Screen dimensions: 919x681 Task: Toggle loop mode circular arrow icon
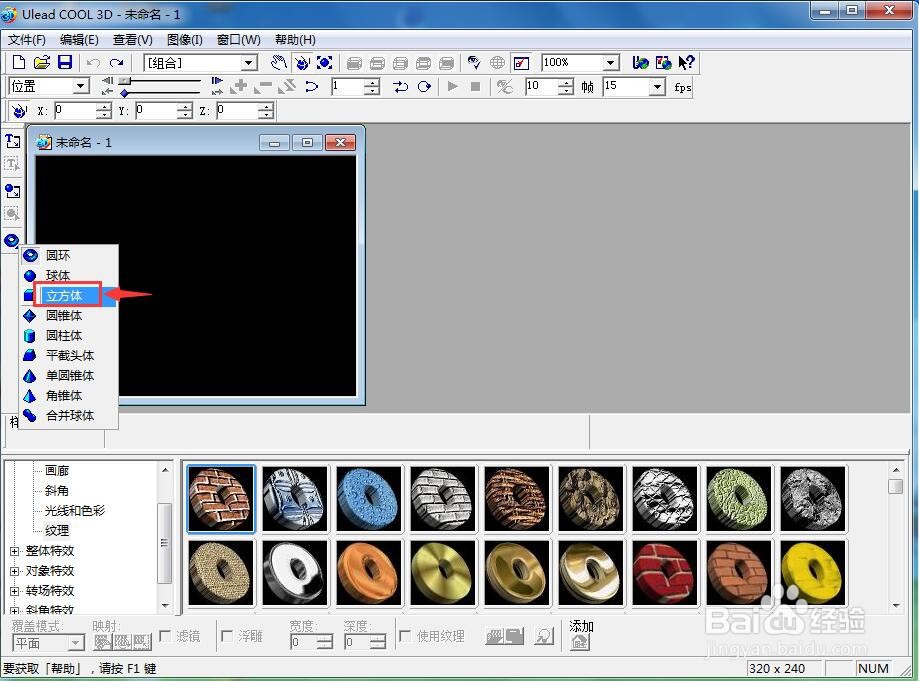click(424, 87)
